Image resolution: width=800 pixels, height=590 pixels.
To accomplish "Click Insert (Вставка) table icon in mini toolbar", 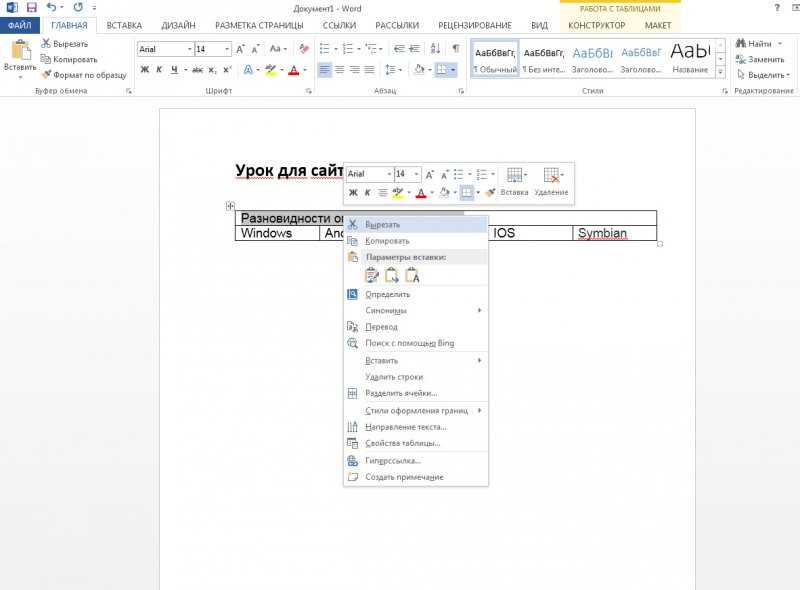I will click(x=514, y=182).
